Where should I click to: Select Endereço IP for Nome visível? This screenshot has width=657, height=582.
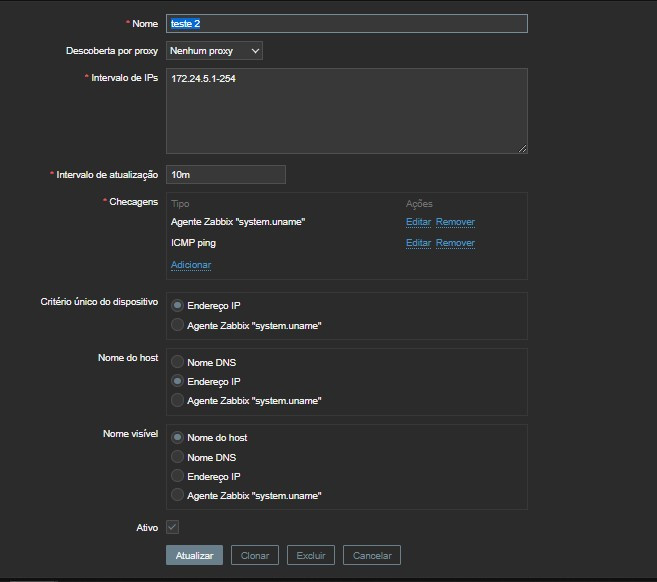click(x=178, y=476)
